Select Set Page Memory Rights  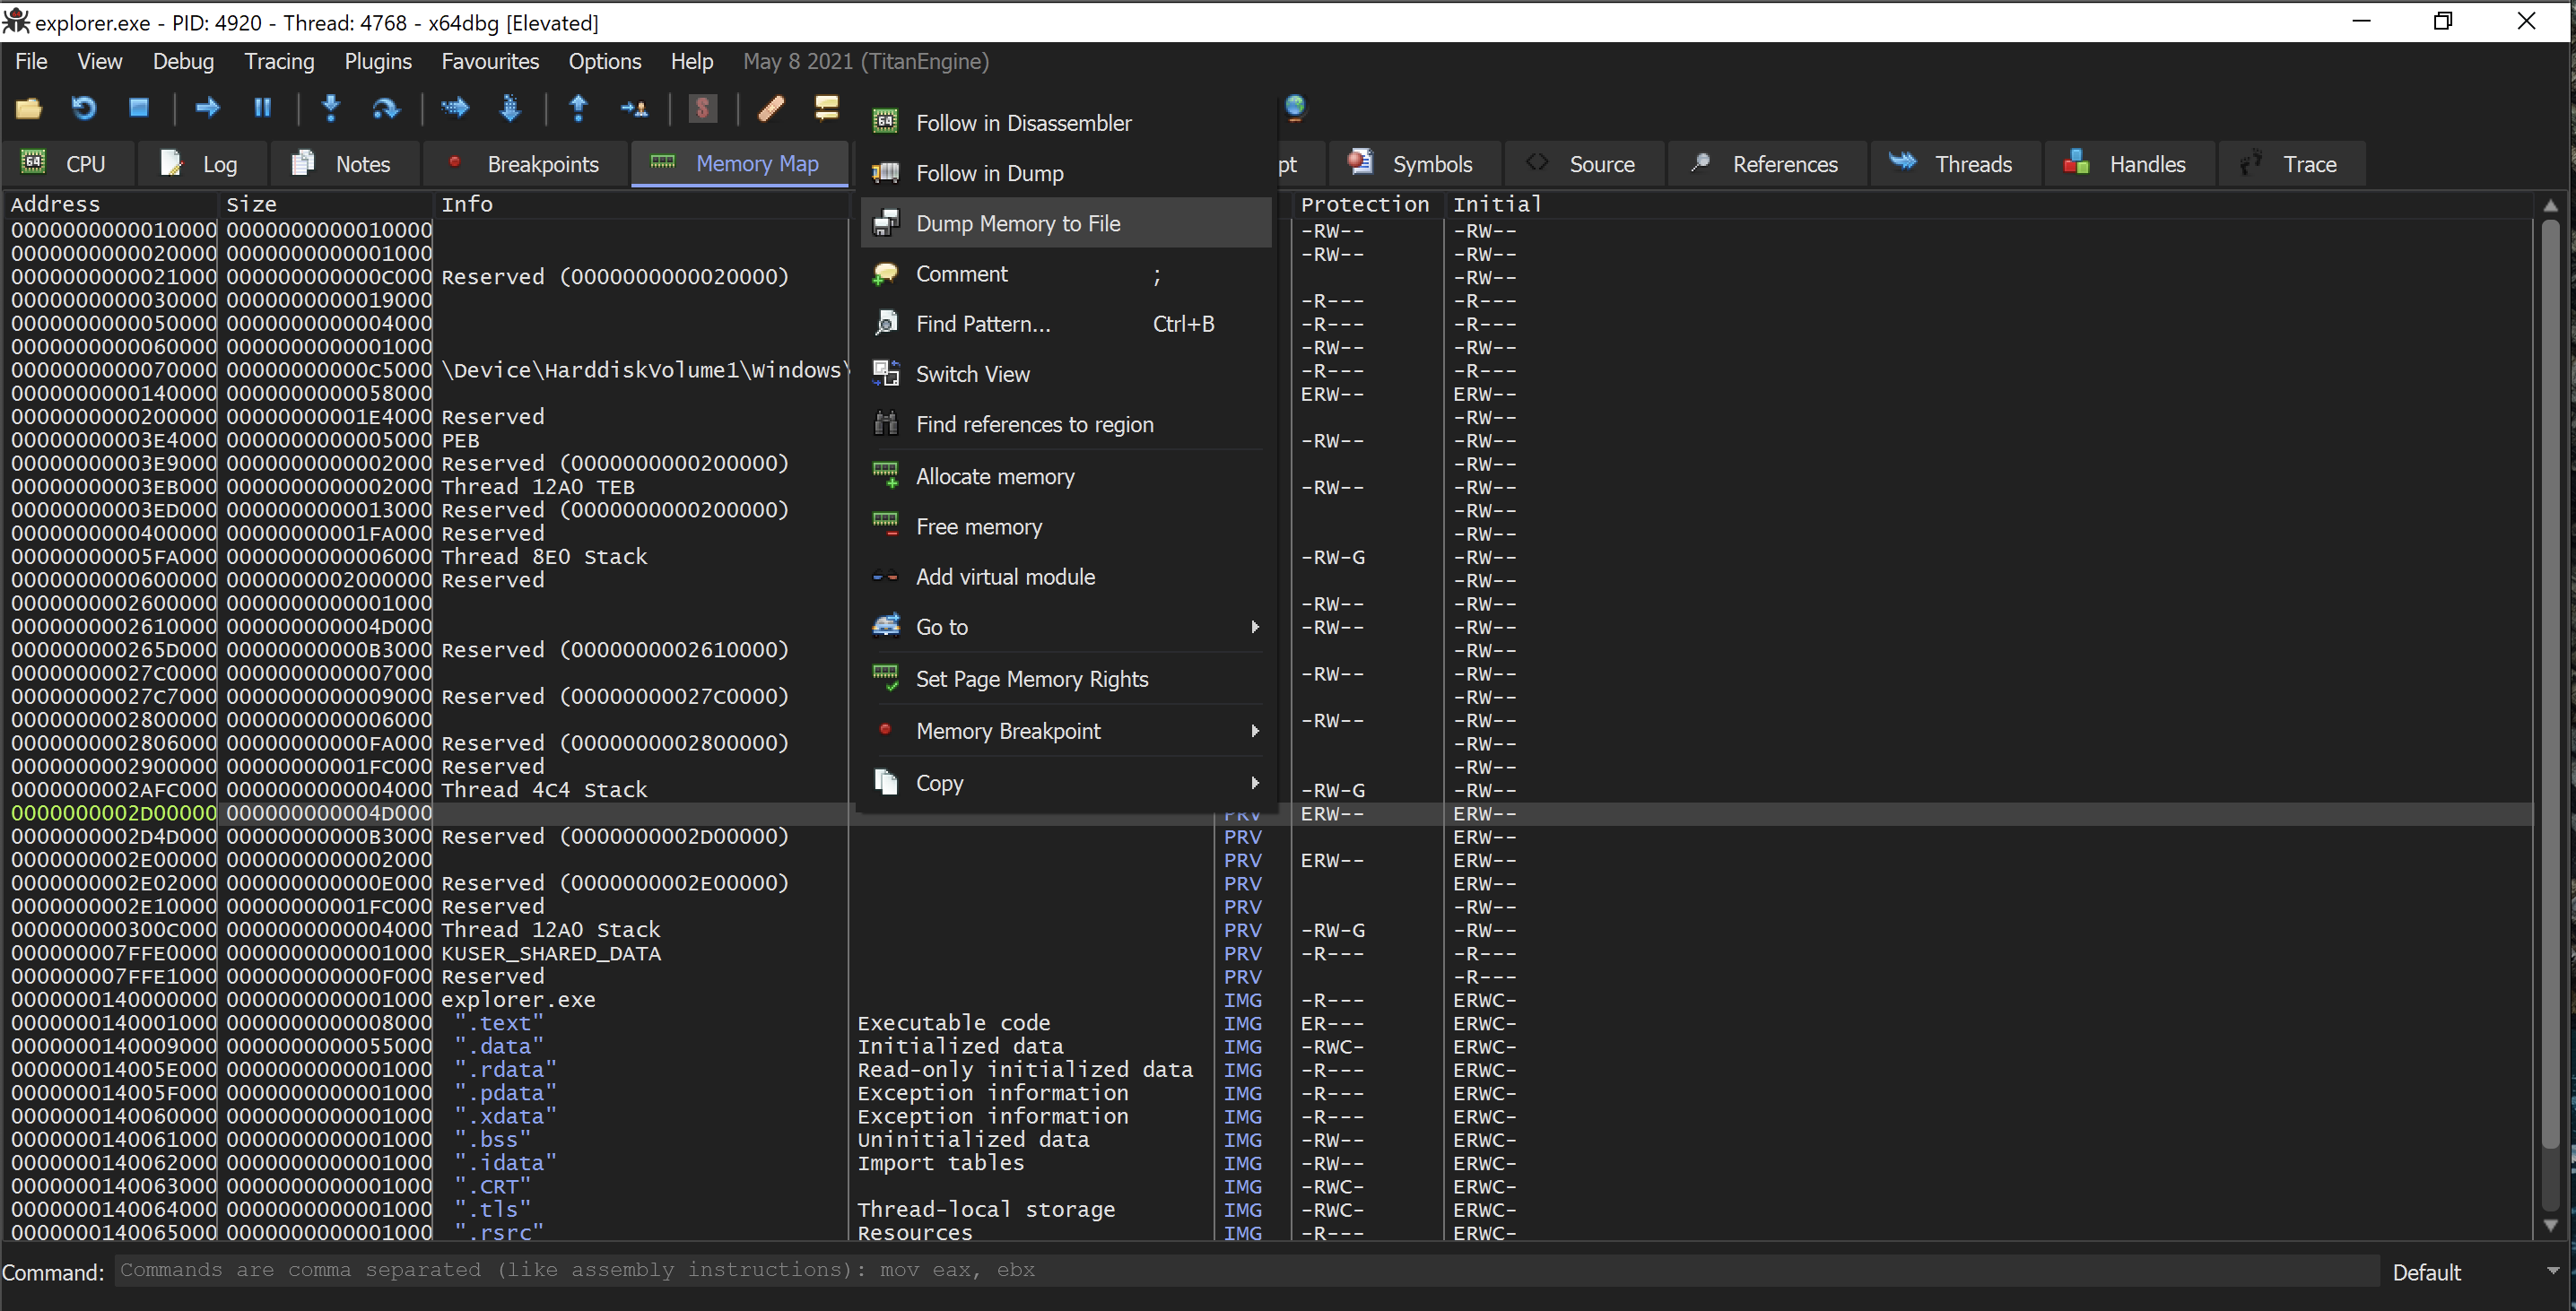(1066, 678)
